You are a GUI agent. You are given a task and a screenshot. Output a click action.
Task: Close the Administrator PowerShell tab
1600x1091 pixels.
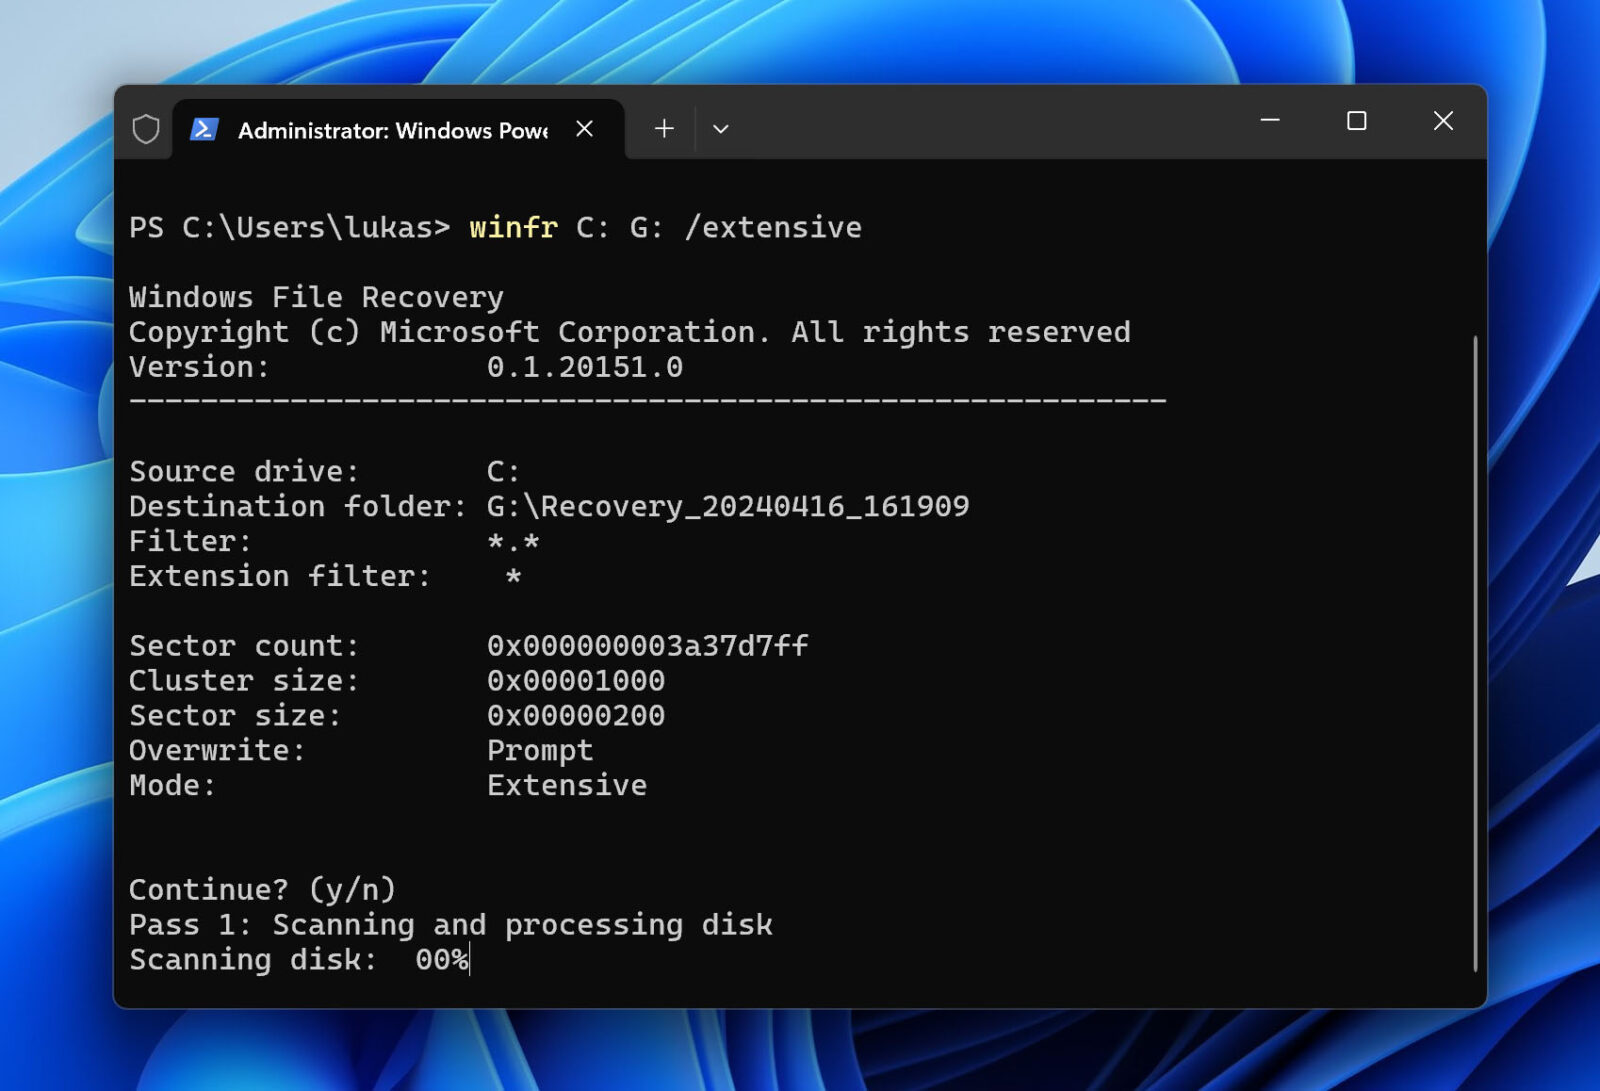585,128
